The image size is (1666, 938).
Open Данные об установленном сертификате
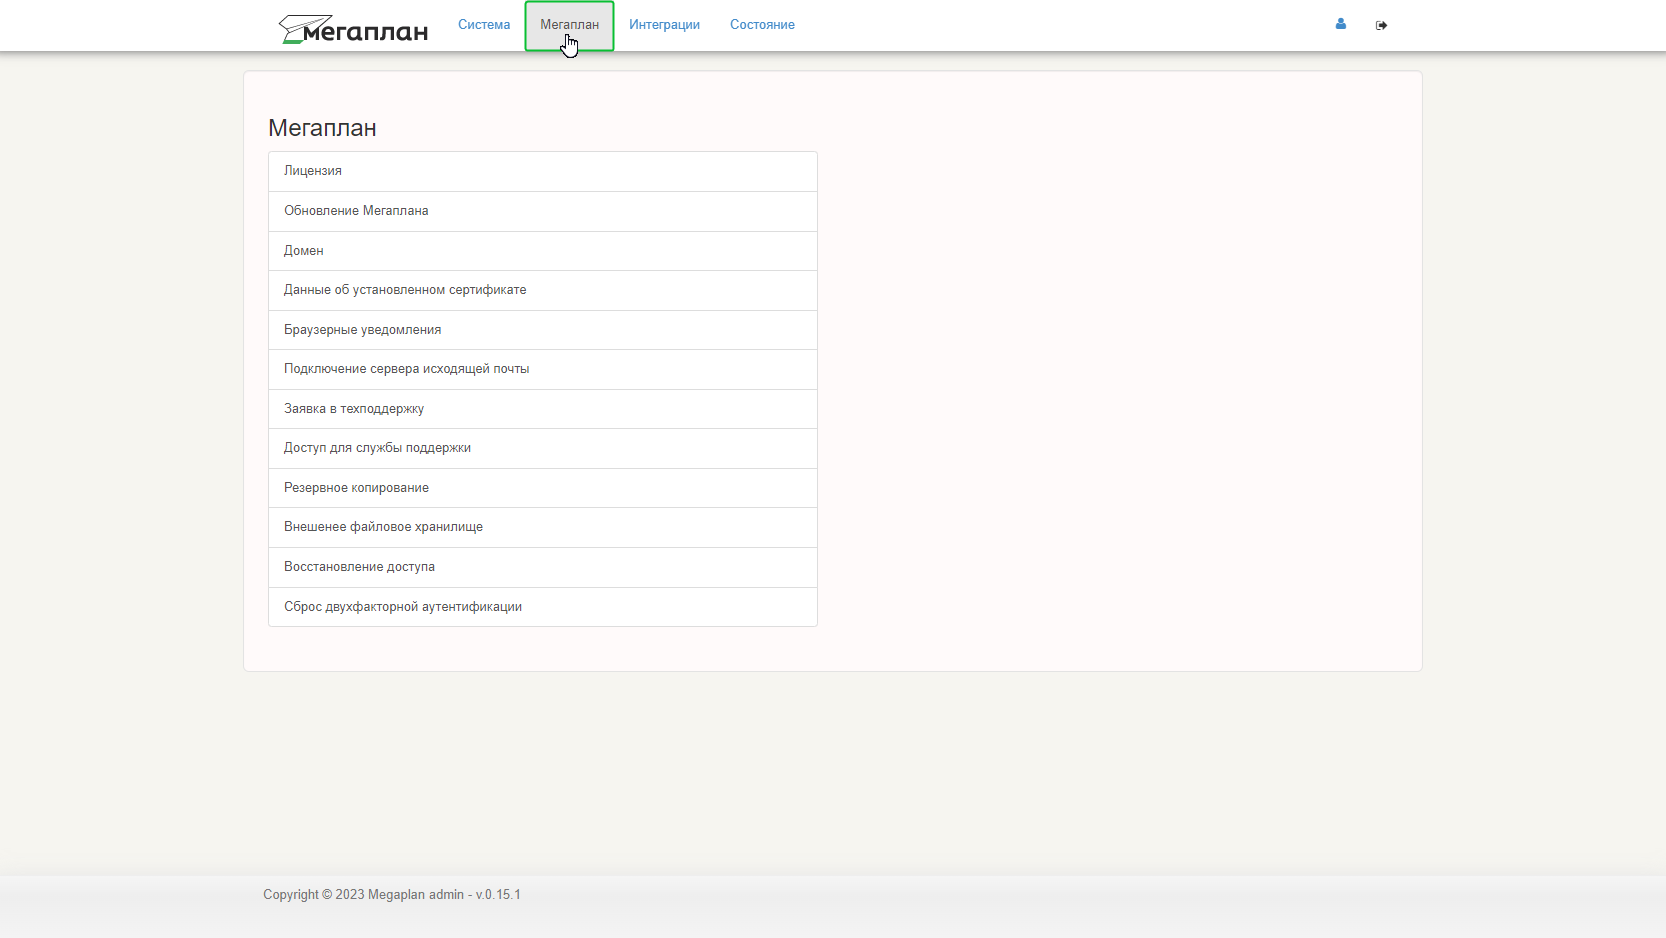coord(543,290)
